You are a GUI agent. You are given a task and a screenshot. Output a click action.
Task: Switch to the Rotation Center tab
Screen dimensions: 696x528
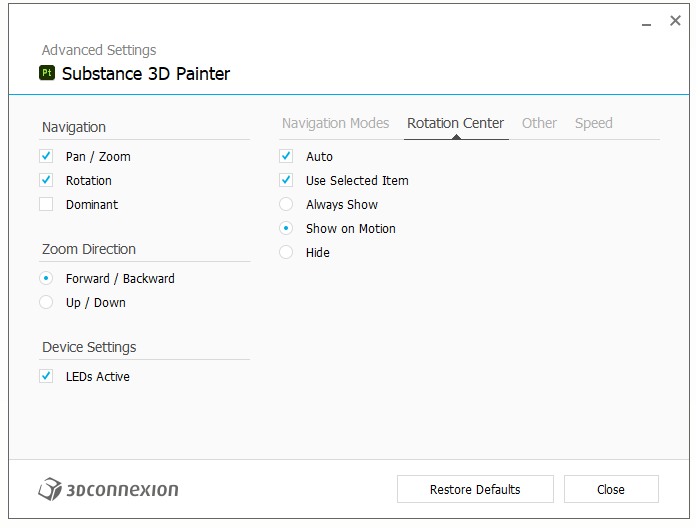tap(455, 123)
